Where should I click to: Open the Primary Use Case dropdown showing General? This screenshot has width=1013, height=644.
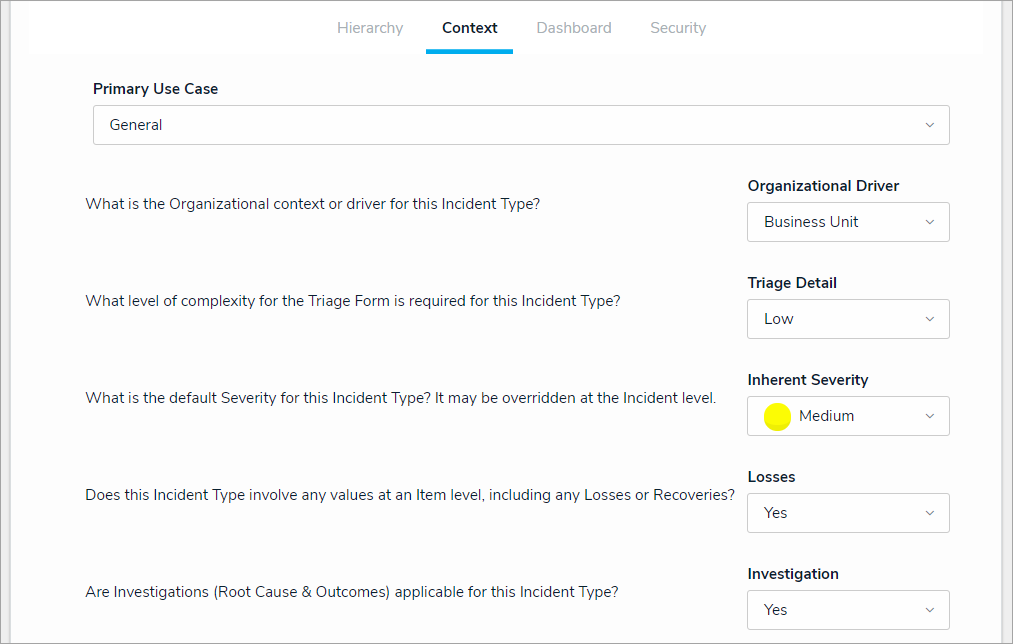click(x=520, y=125)
